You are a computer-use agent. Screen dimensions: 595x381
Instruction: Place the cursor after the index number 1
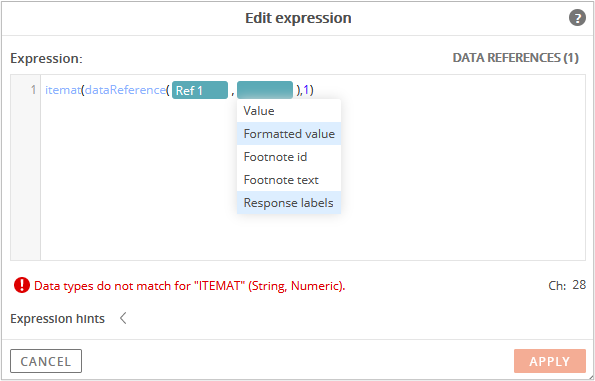click(309, 90)
